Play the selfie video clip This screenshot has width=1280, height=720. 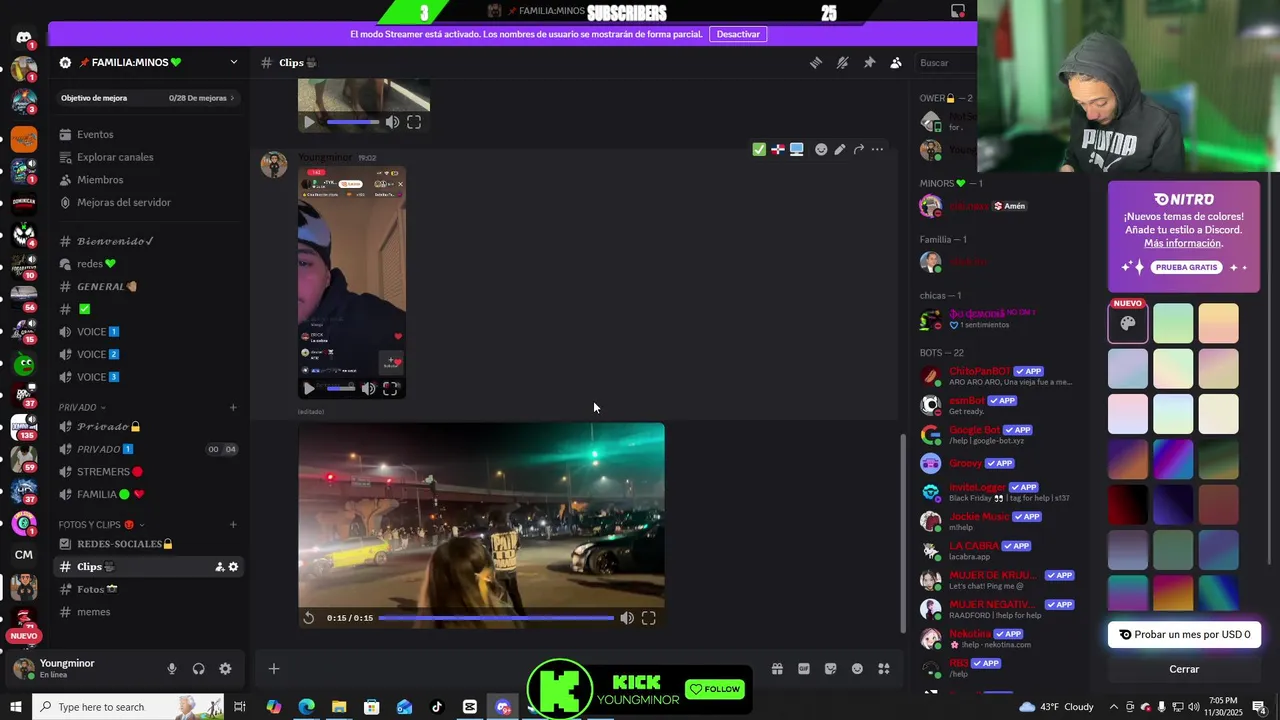click(309, 388)
